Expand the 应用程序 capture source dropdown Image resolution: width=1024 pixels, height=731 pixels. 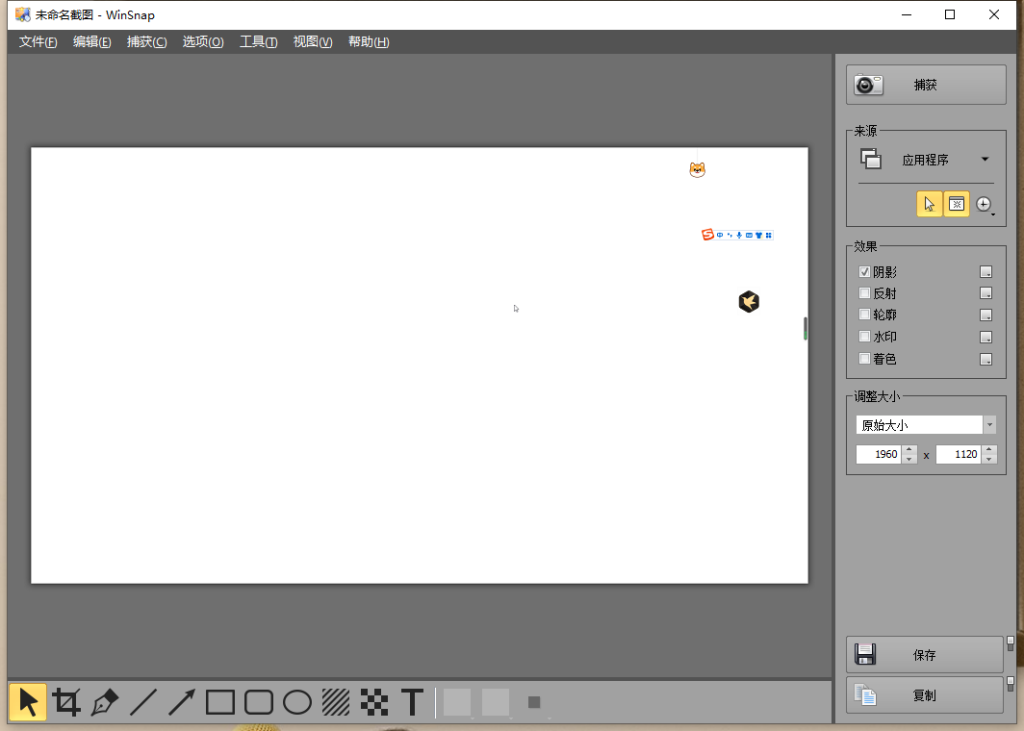click(984, 160)
